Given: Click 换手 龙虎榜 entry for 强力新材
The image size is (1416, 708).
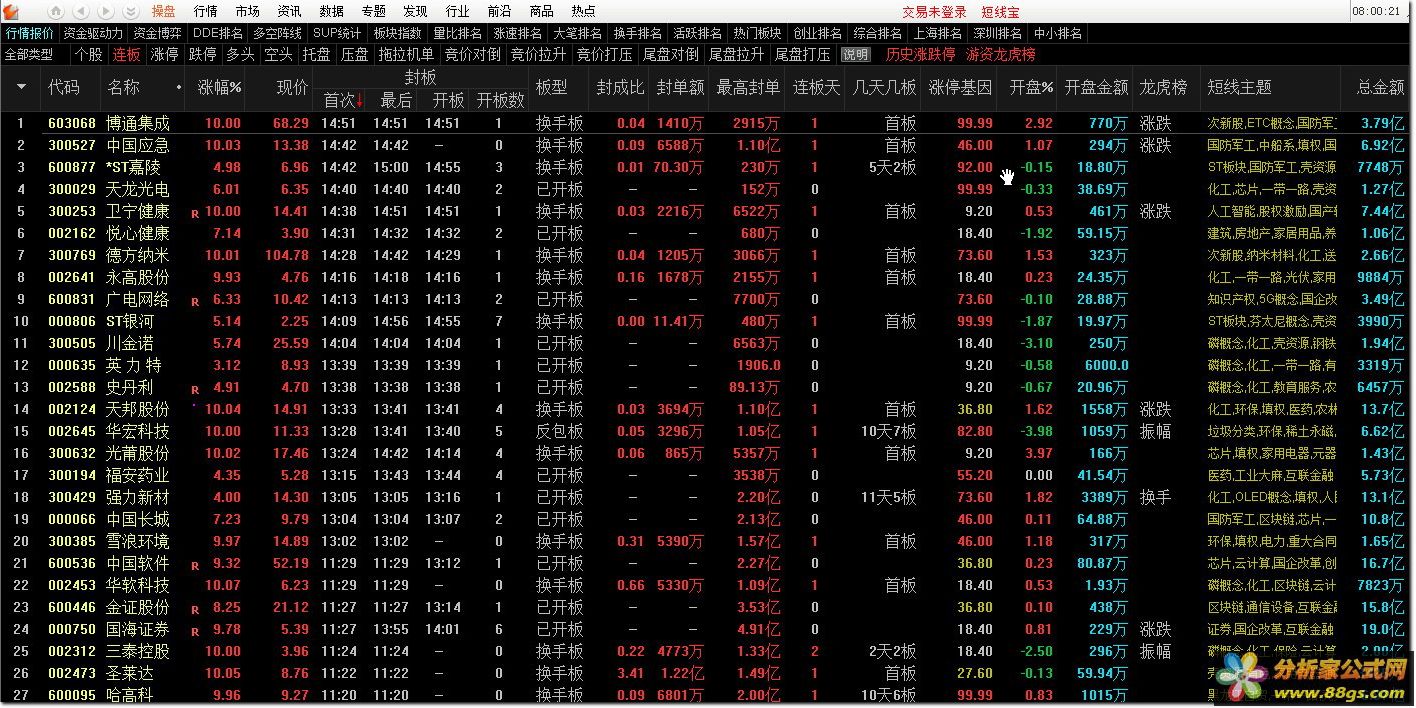Looking at the screenshot, I should [x=1155, y=498].
